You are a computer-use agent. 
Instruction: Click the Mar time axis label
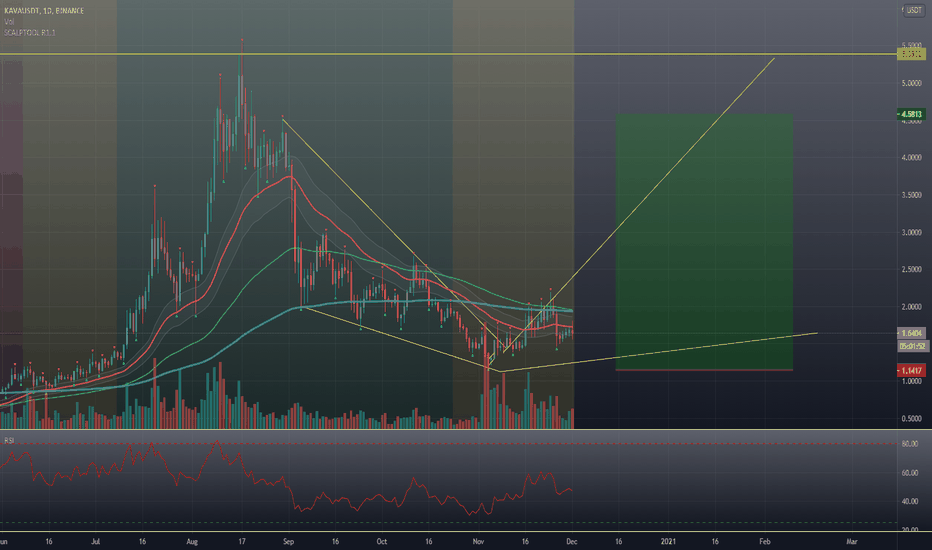pos(852,542)
